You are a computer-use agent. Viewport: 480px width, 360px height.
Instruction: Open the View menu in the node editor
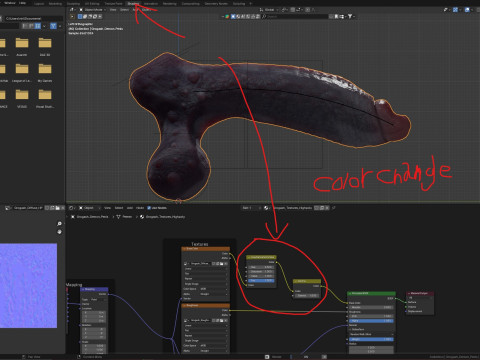tap(107, 208)
